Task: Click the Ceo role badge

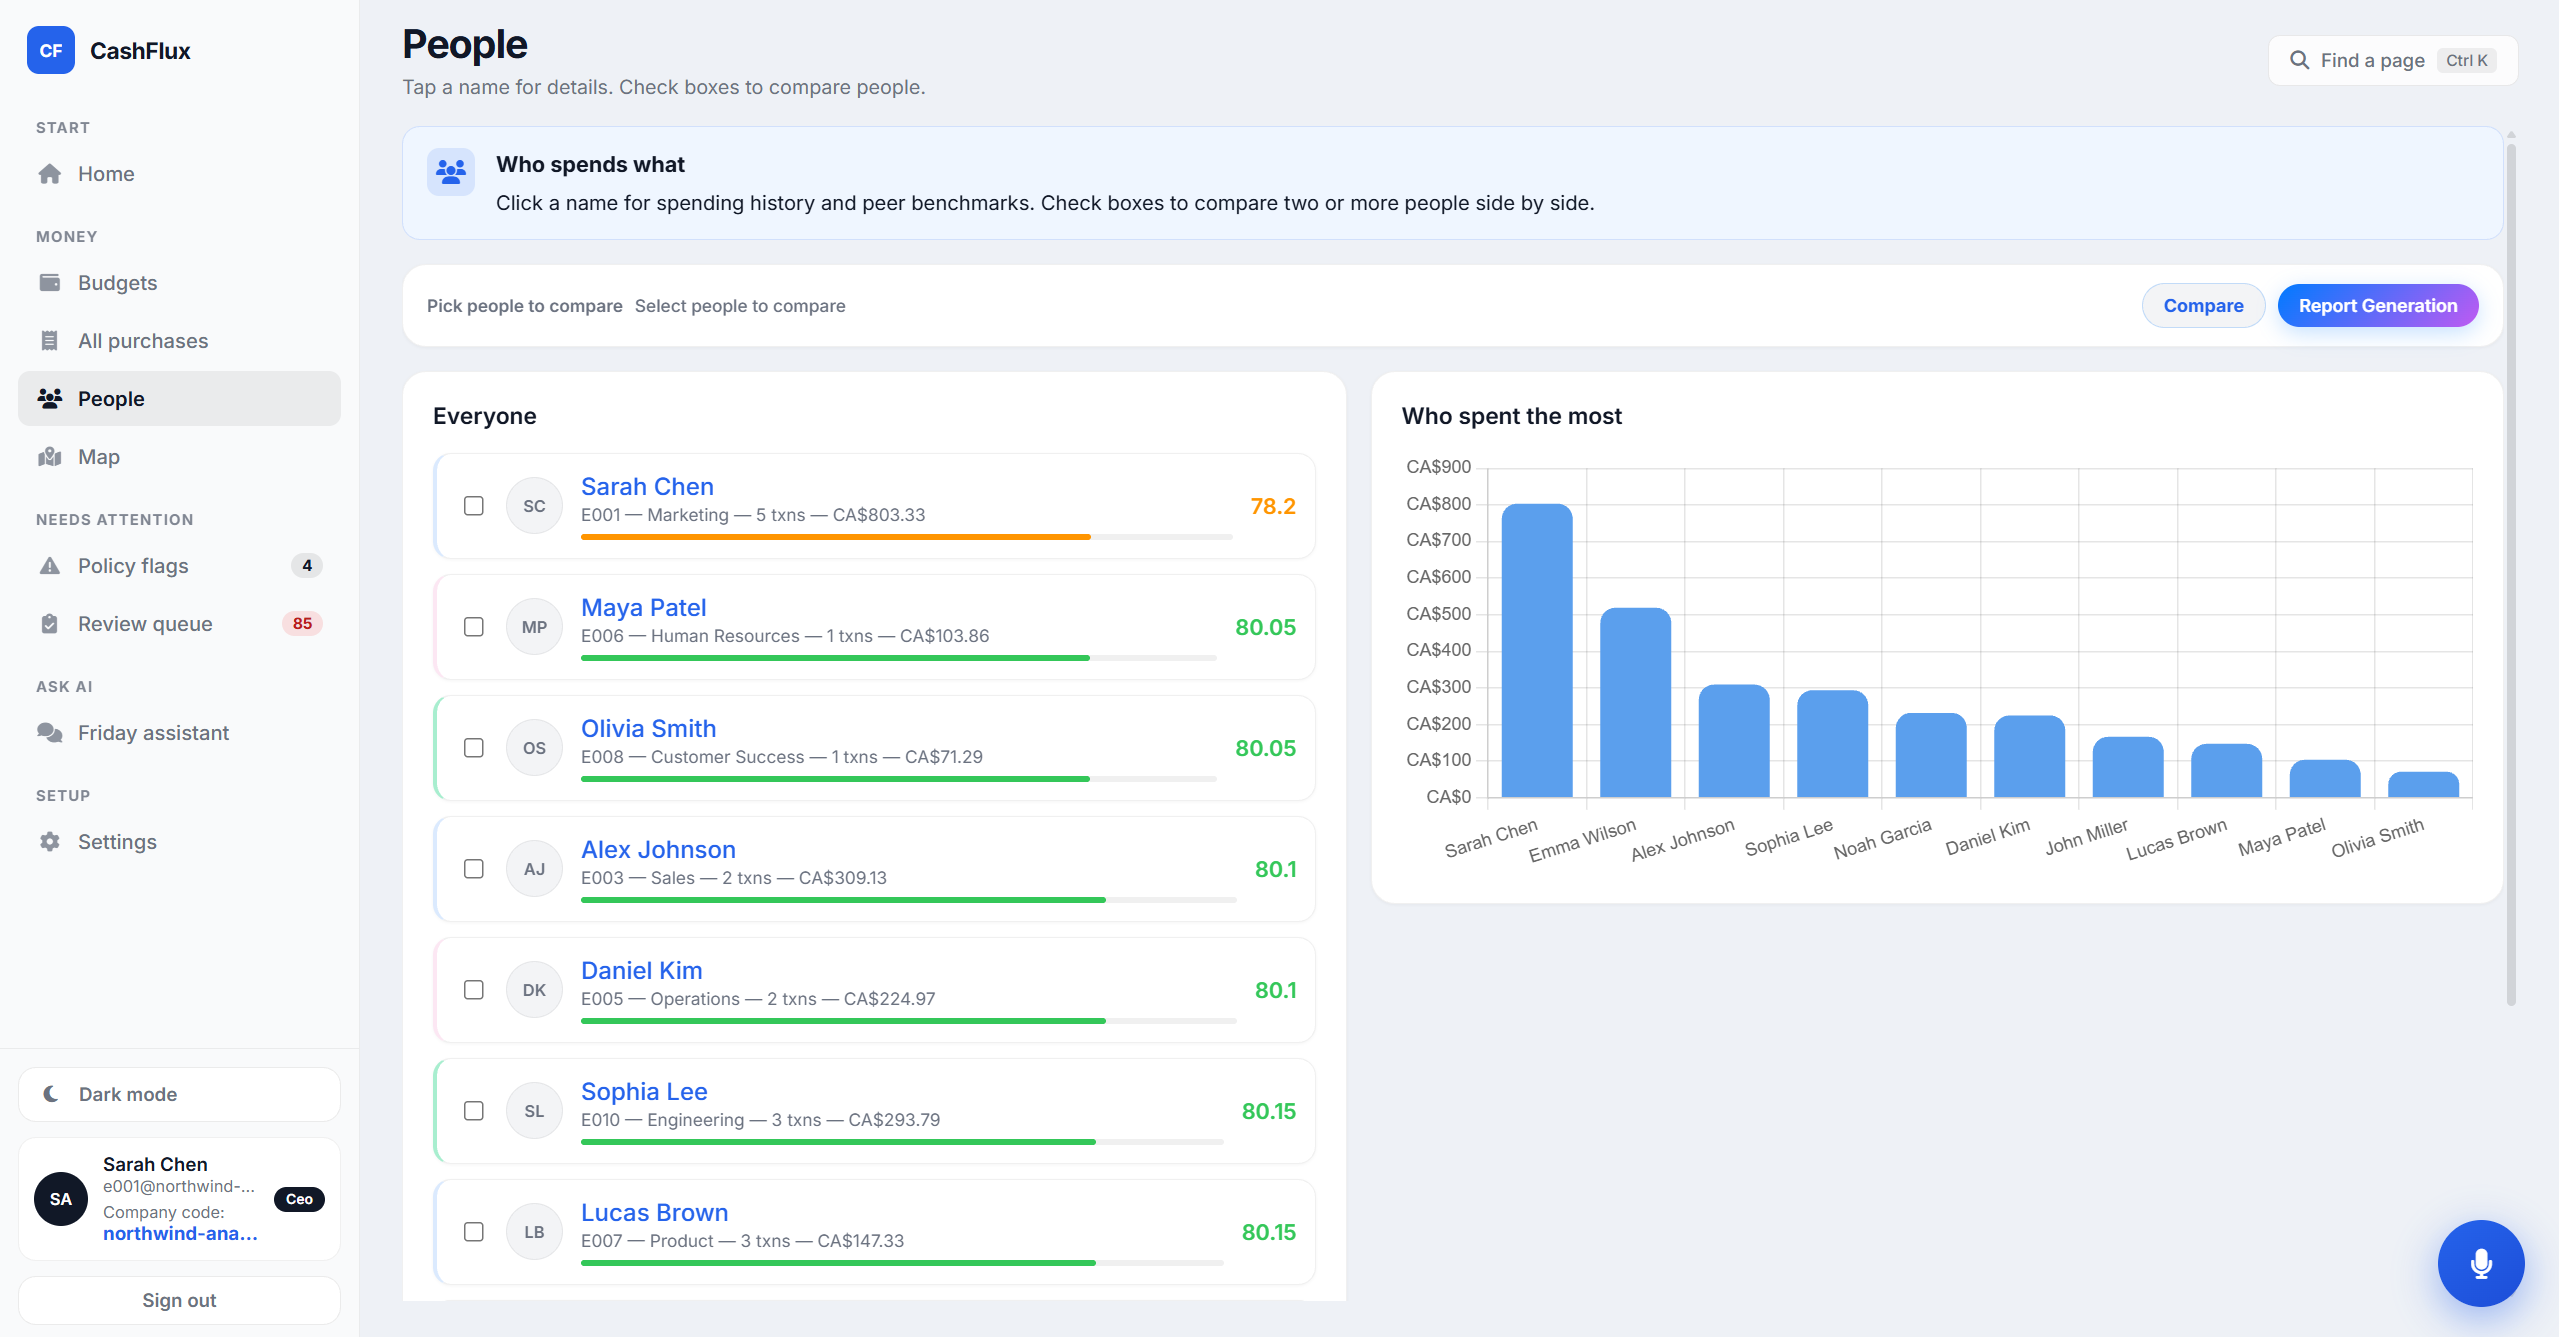Action: point(299,1199)
